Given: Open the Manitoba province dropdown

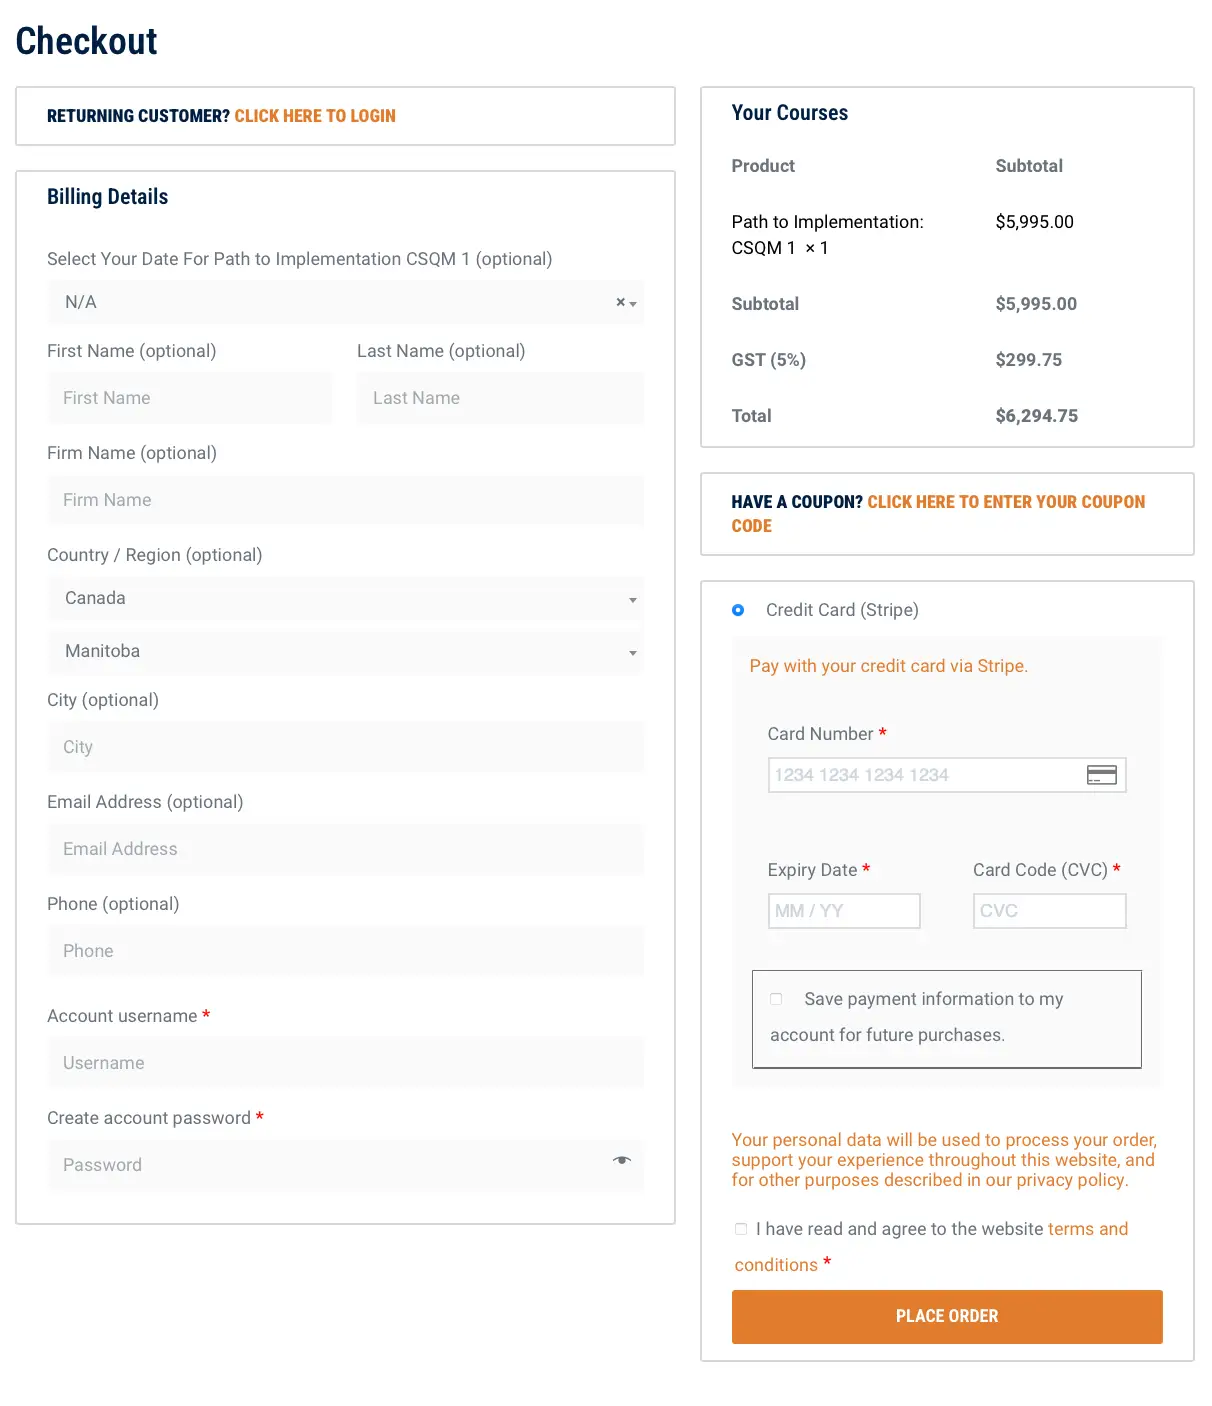Looking at the screenshot, I should pyautogui.click(x=345, y=651).
